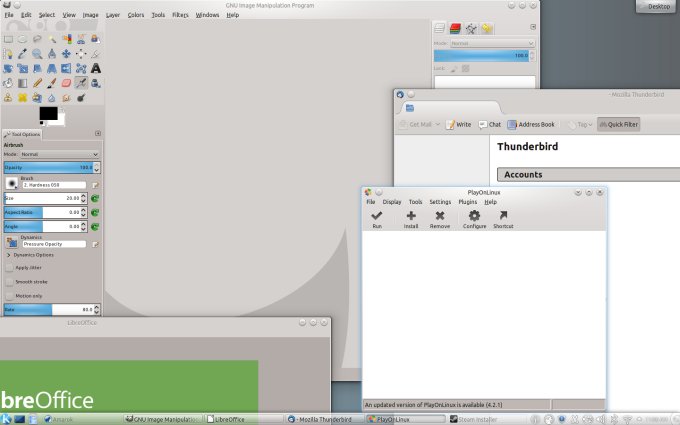Select the Ink tool
Image resolution: width=680 pixels, height=425 pixels.
coord(96,83)
